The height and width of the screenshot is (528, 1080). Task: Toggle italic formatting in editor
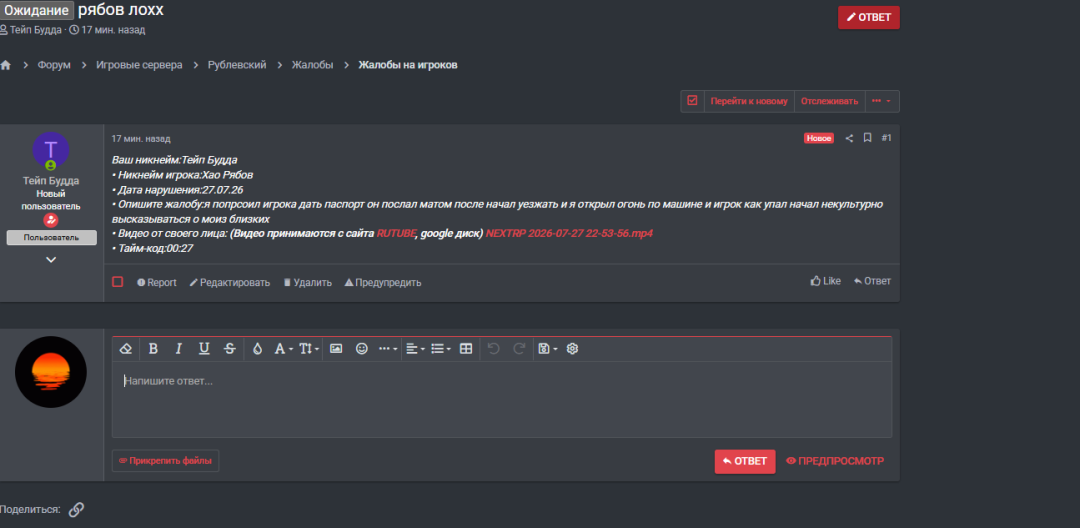coord(178,349)
